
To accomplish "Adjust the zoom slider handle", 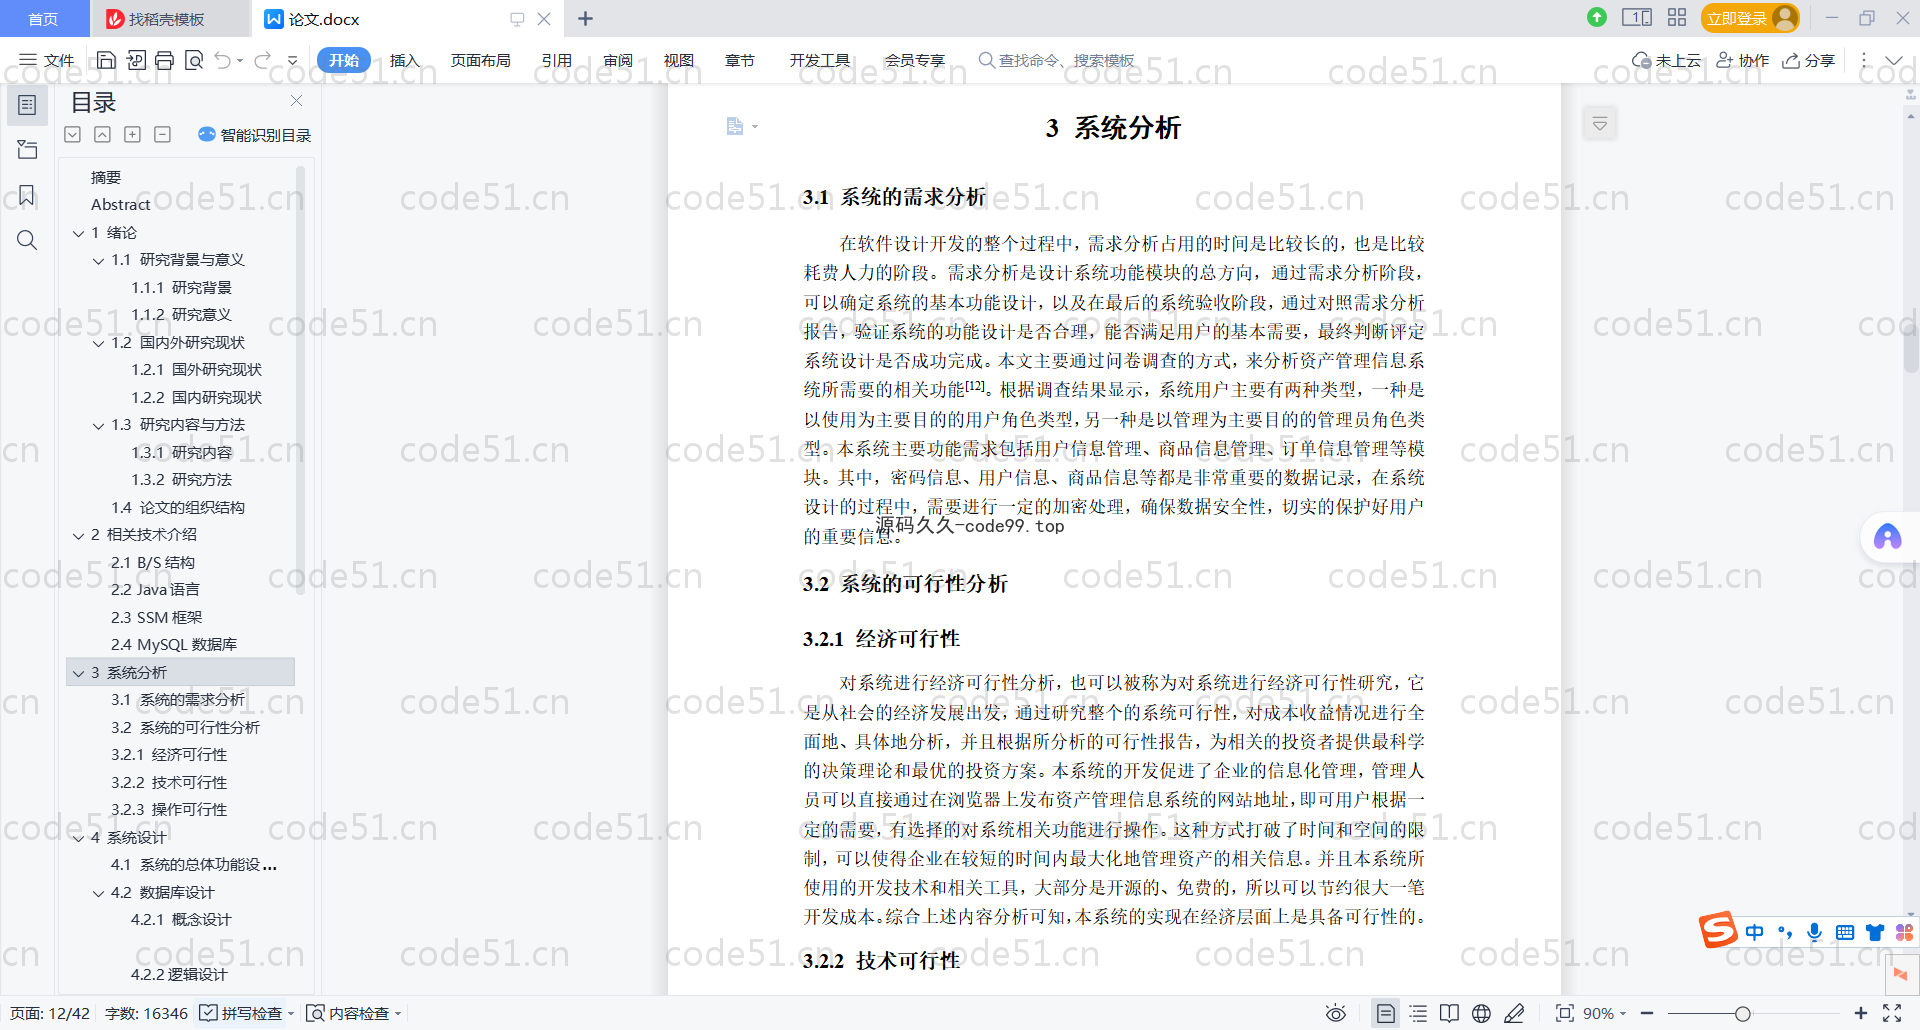I will pyautogui.click(x=1742, y=1013).
